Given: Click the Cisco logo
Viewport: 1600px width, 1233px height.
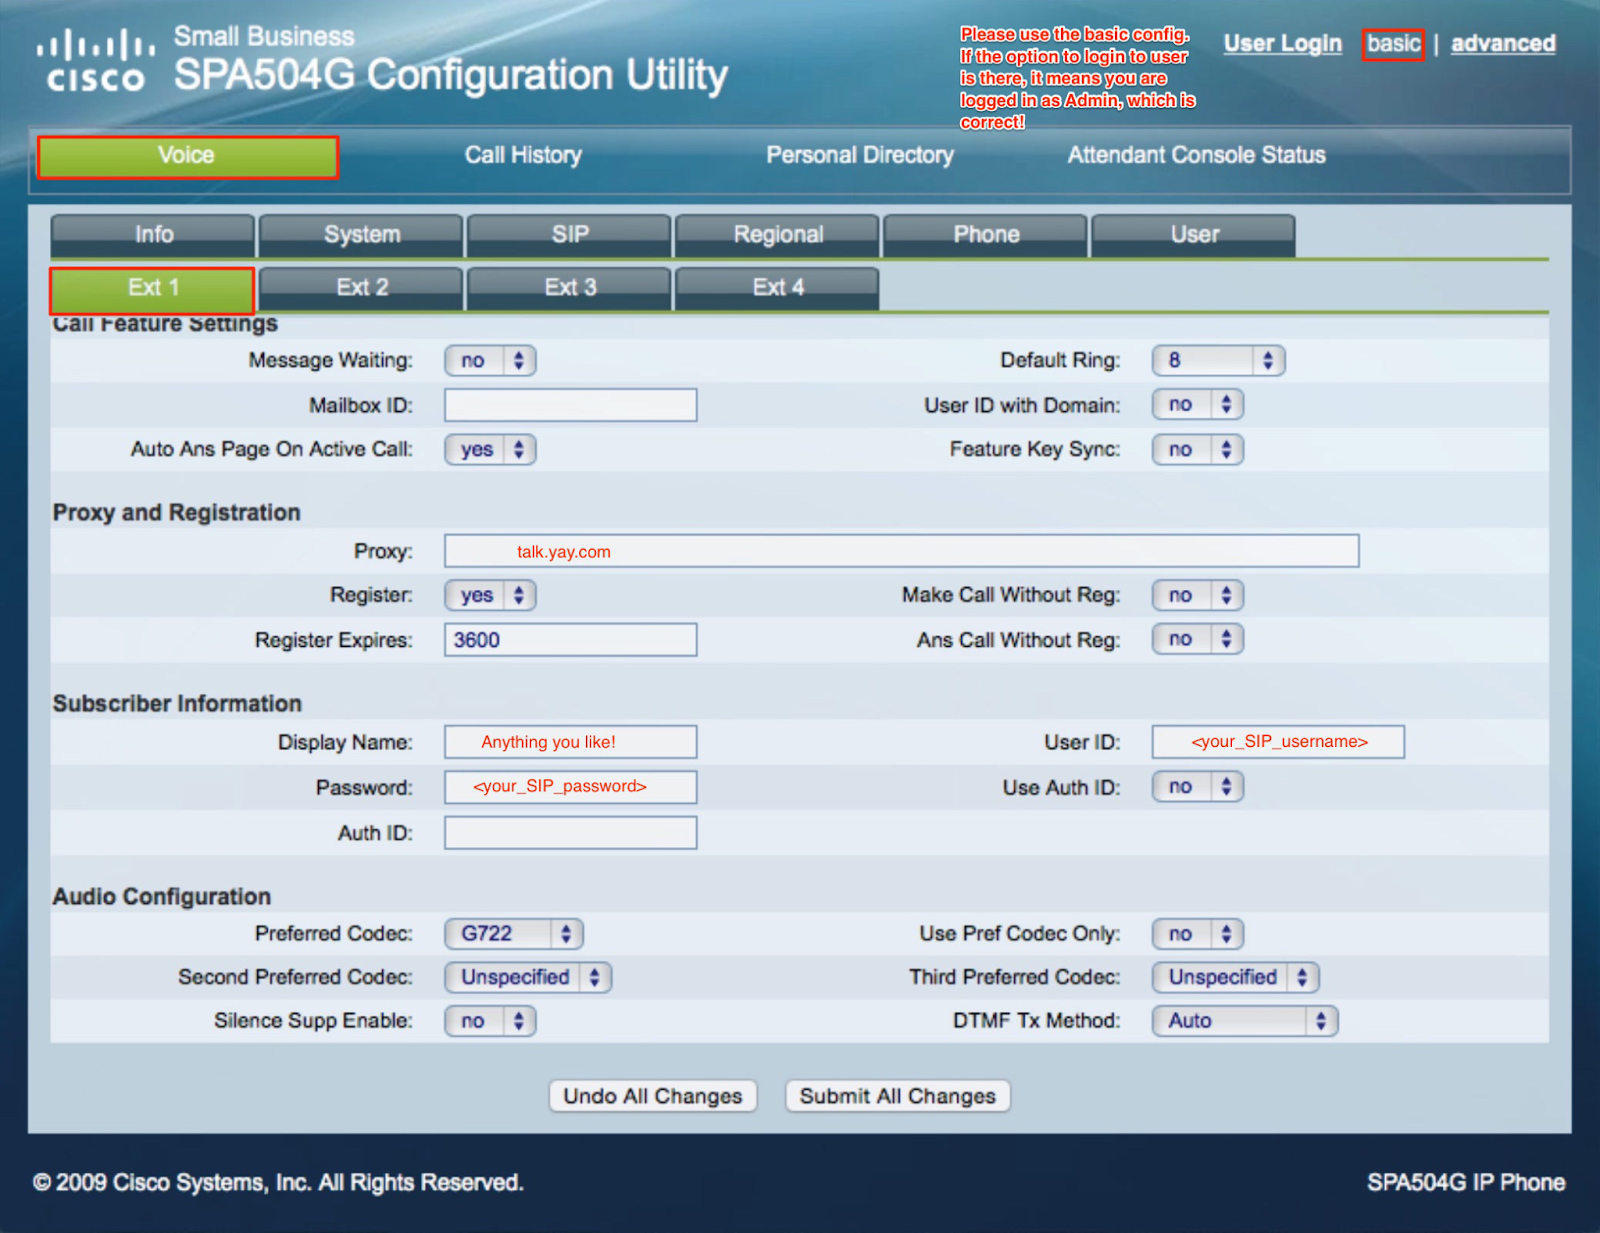Looking at the screenshot, I should click(x=96, y=61).
